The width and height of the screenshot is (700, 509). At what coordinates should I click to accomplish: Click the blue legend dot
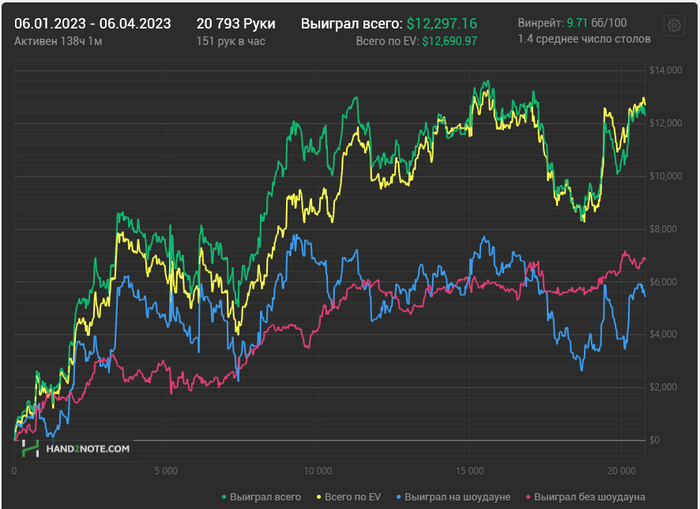click(399, 497)
